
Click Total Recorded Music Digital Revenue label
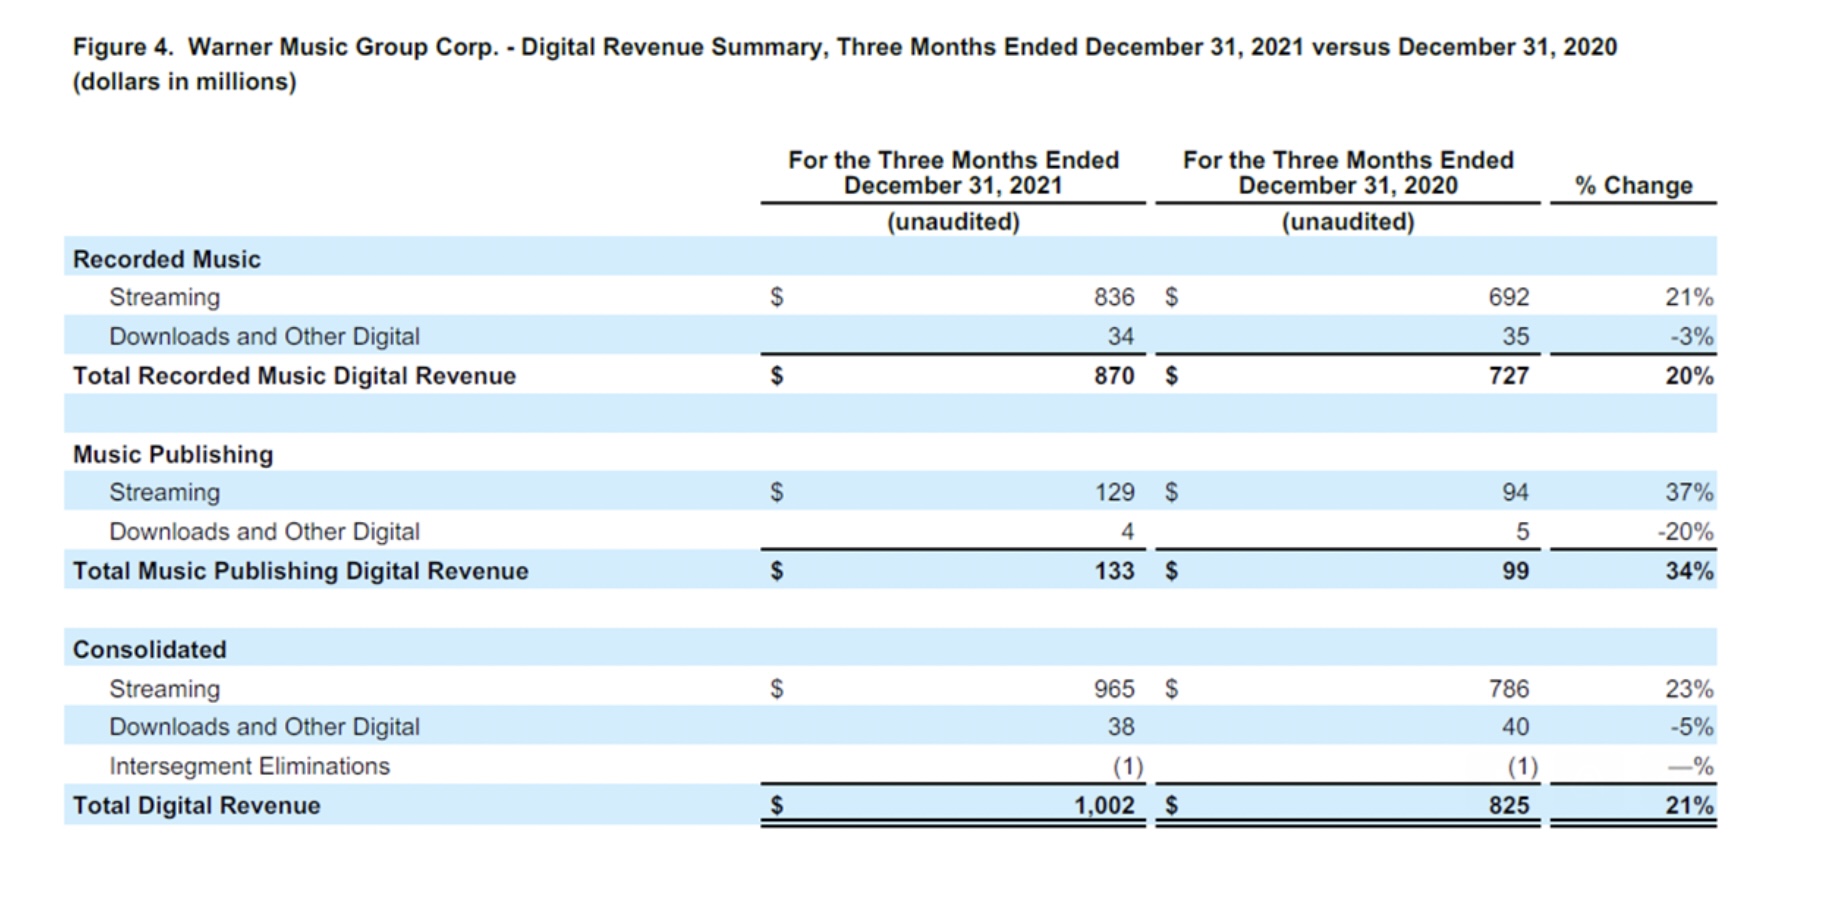[294, 376]
